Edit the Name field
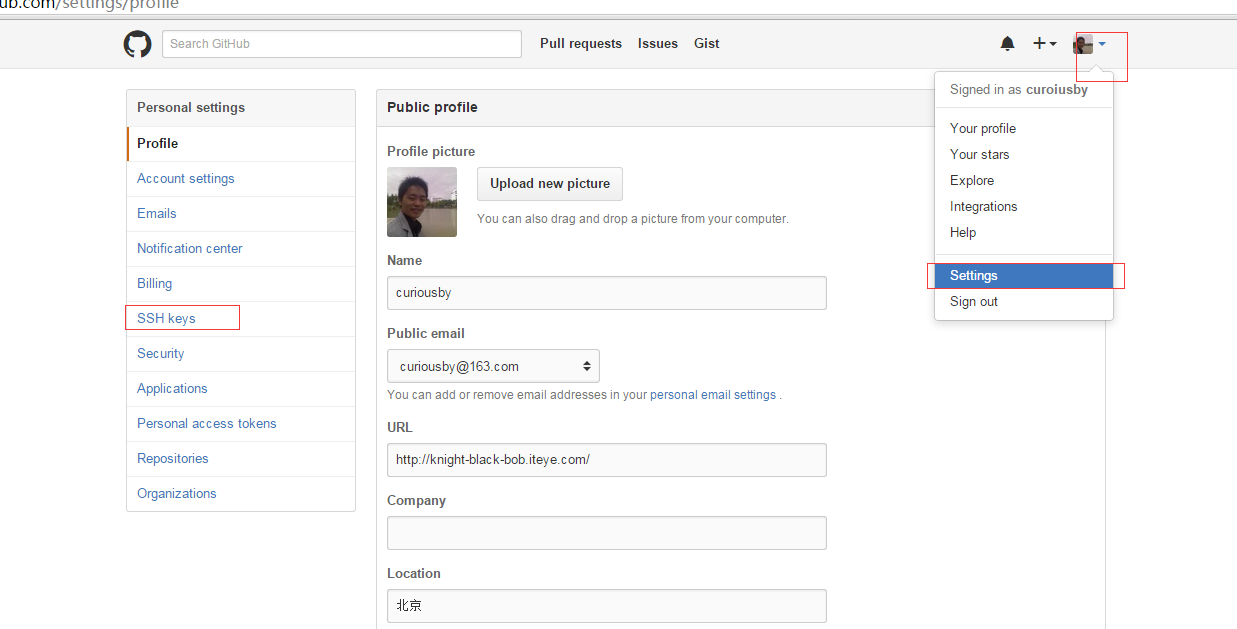This screenshot has width=1237, height=629. click(x=607, y=293)
